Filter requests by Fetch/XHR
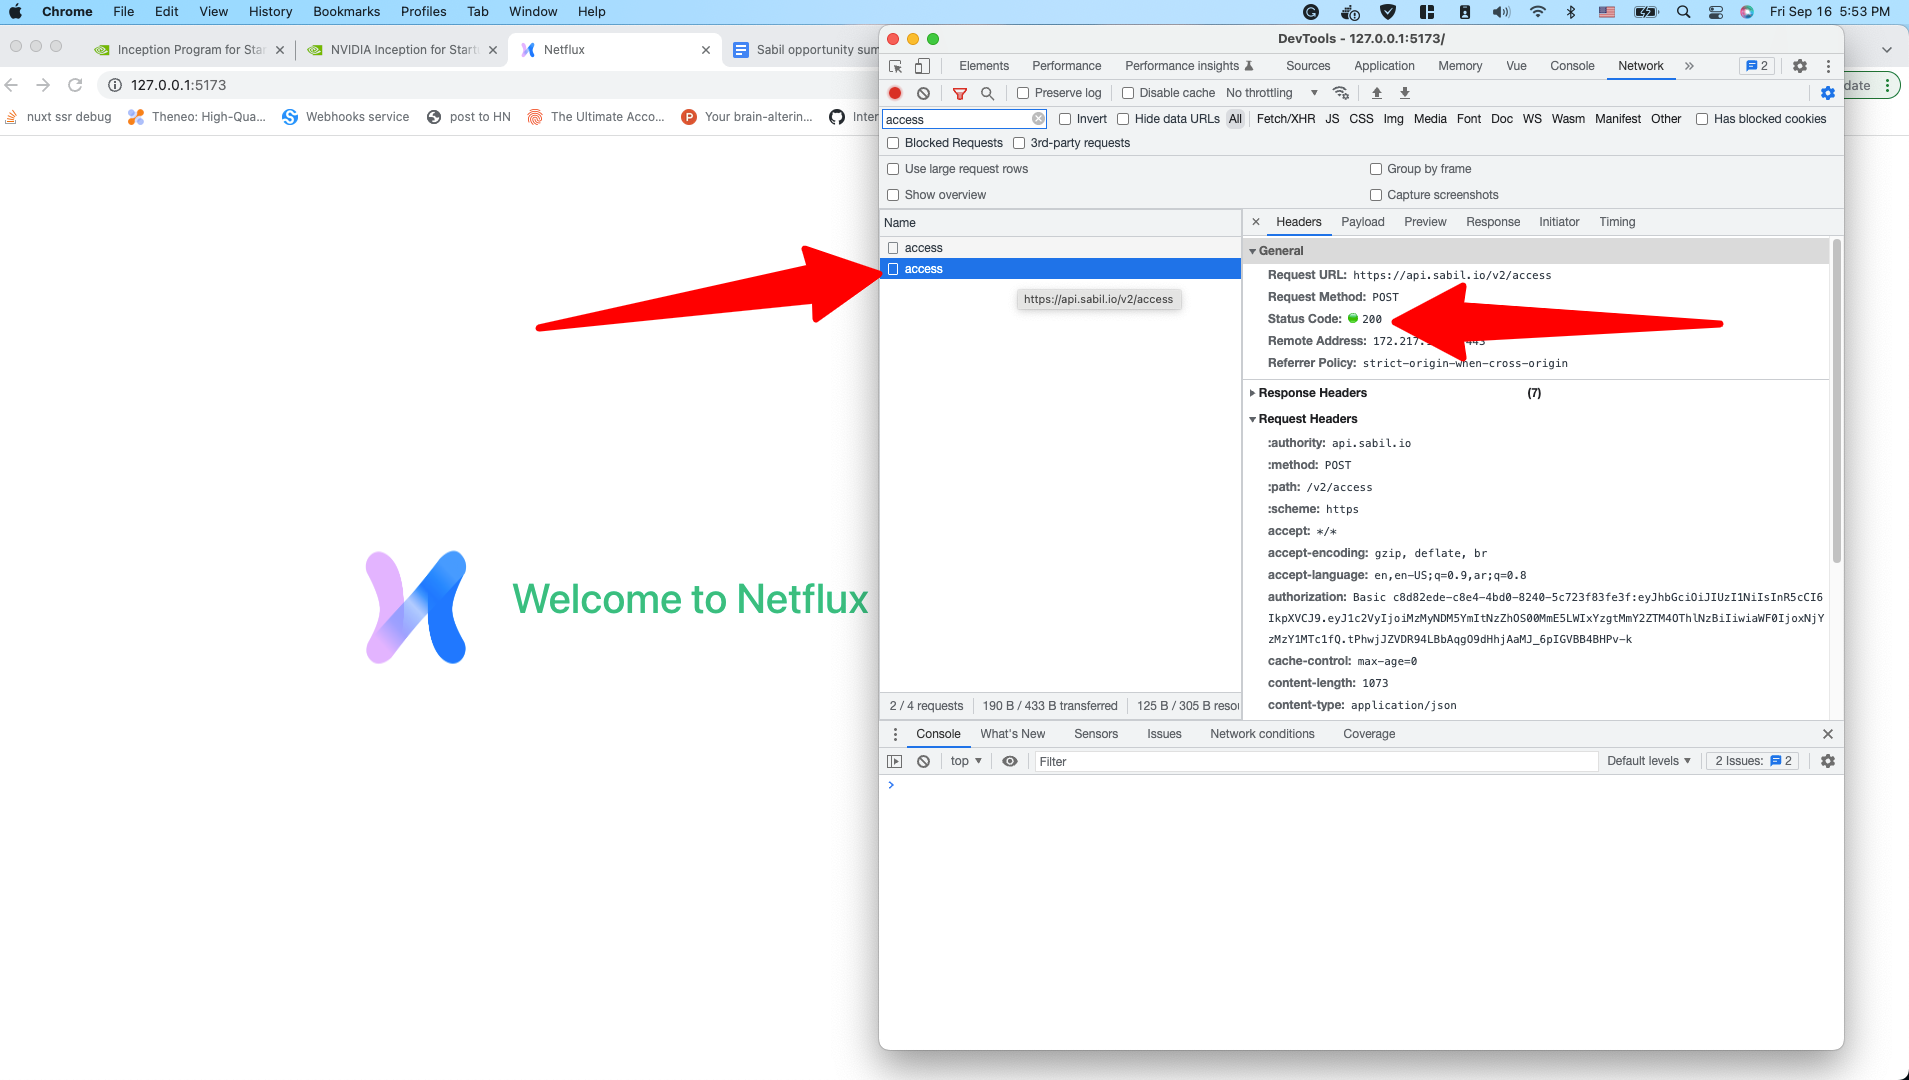 click(1286, 119)
